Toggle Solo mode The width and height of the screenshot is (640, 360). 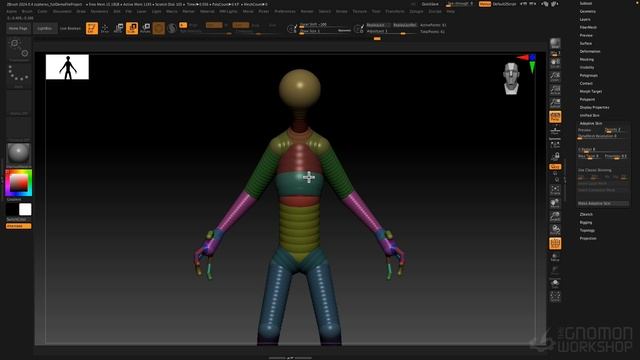(555, 284)
